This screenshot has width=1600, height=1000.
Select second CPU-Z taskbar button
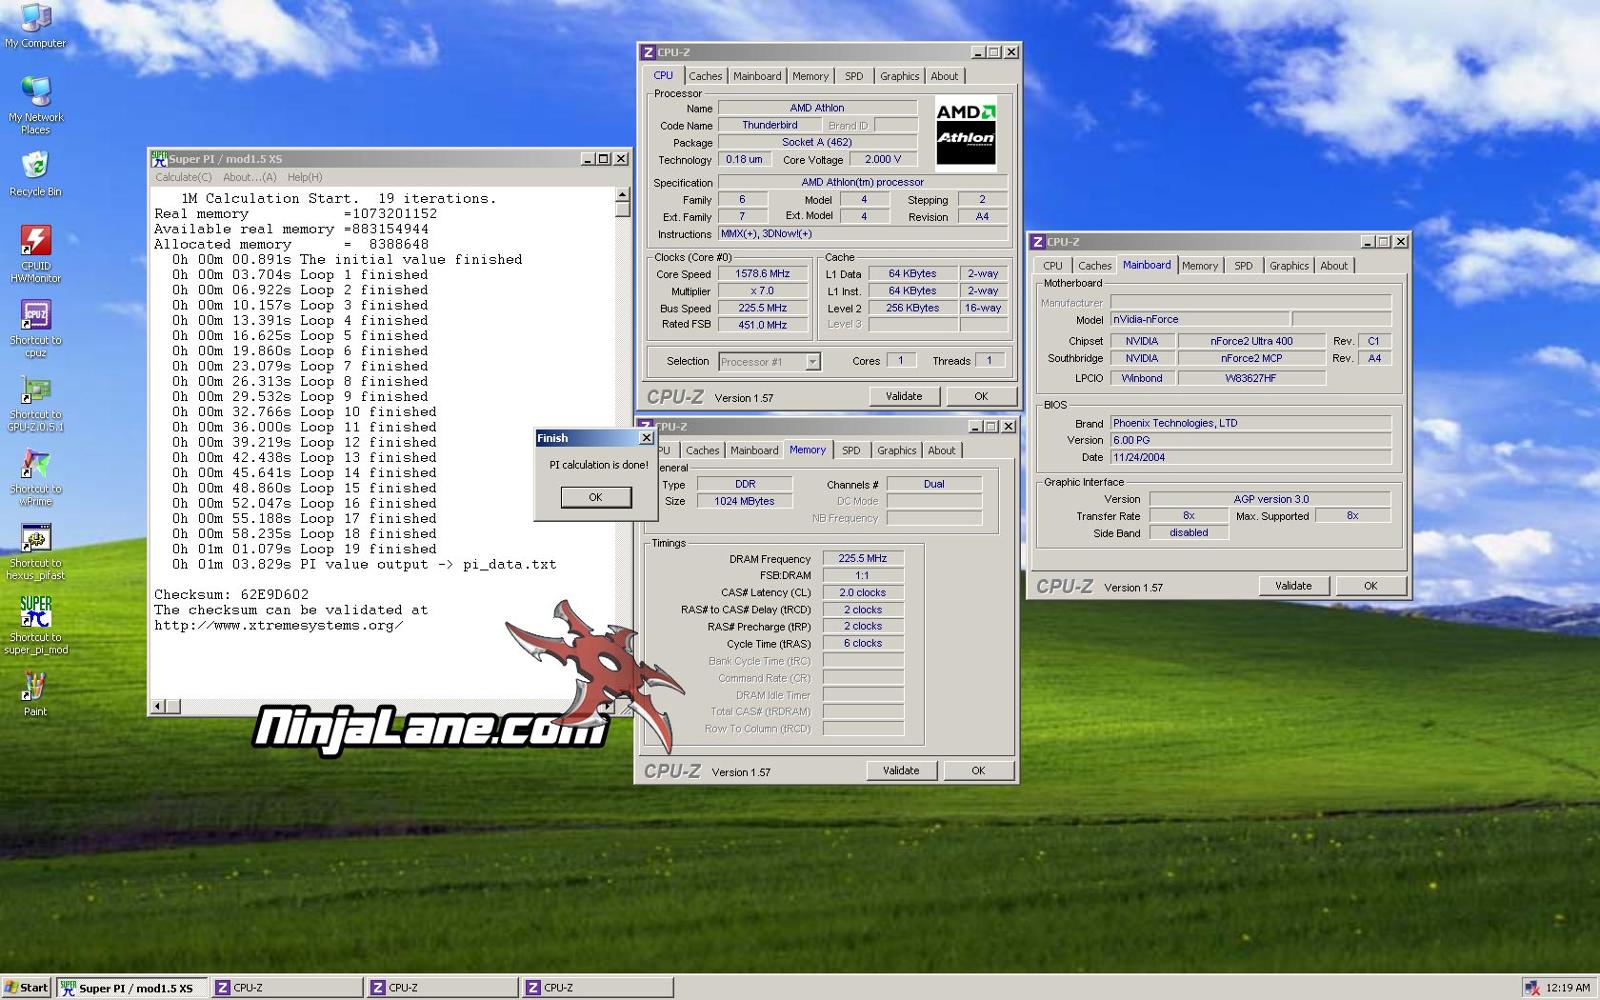443,988
